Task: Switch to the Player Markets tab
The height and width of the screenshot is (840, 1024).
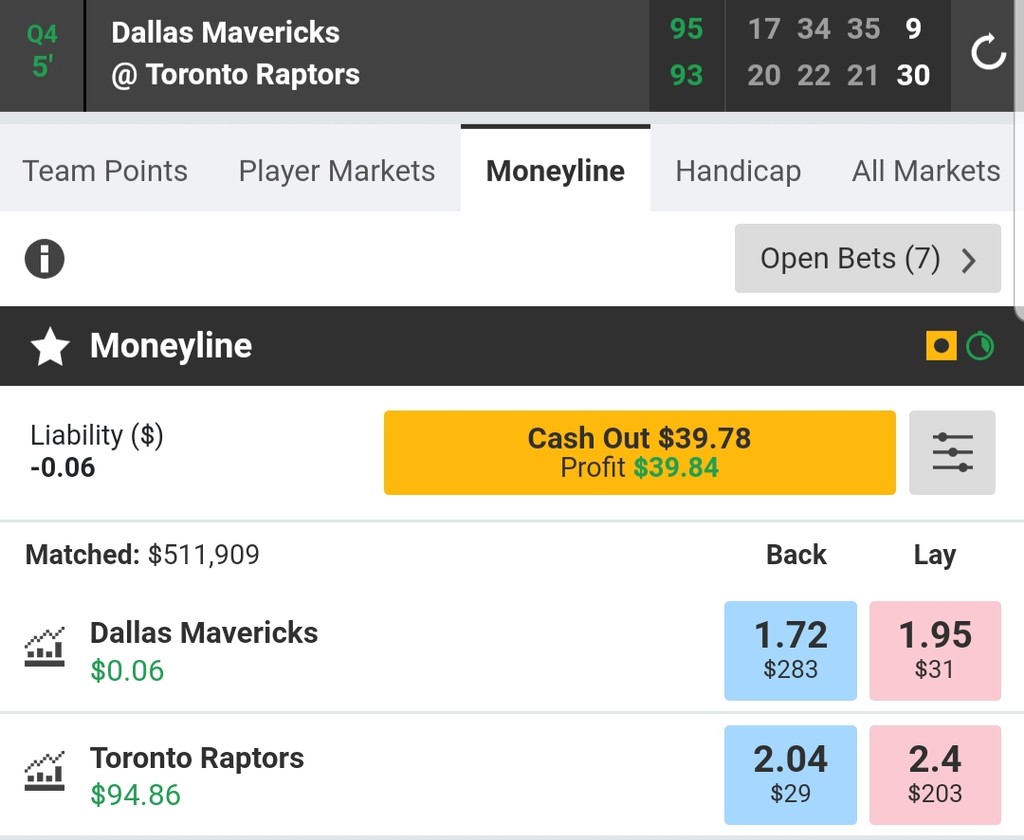Action: [x=337, y=171]
